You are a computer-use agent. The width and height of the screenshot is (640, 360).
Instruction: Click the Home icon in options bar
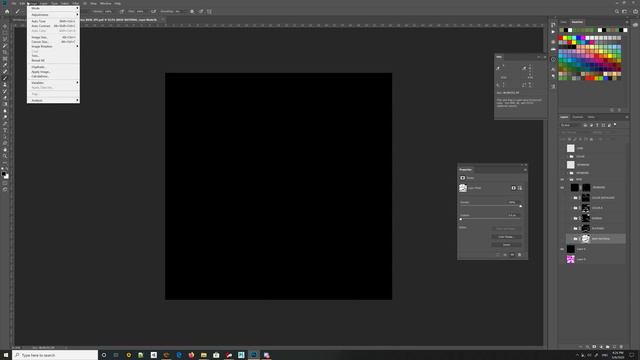(7, 11)
